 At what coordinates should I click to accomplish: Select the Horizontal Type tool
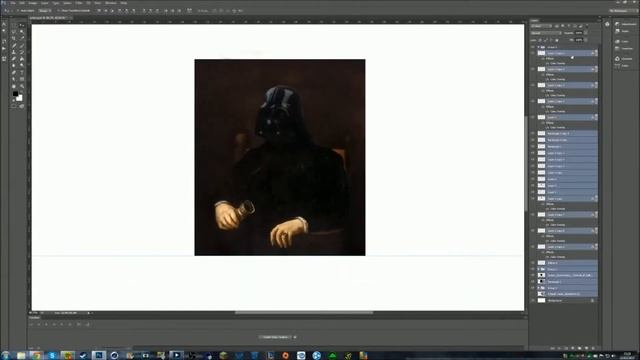tap(22, 72)
